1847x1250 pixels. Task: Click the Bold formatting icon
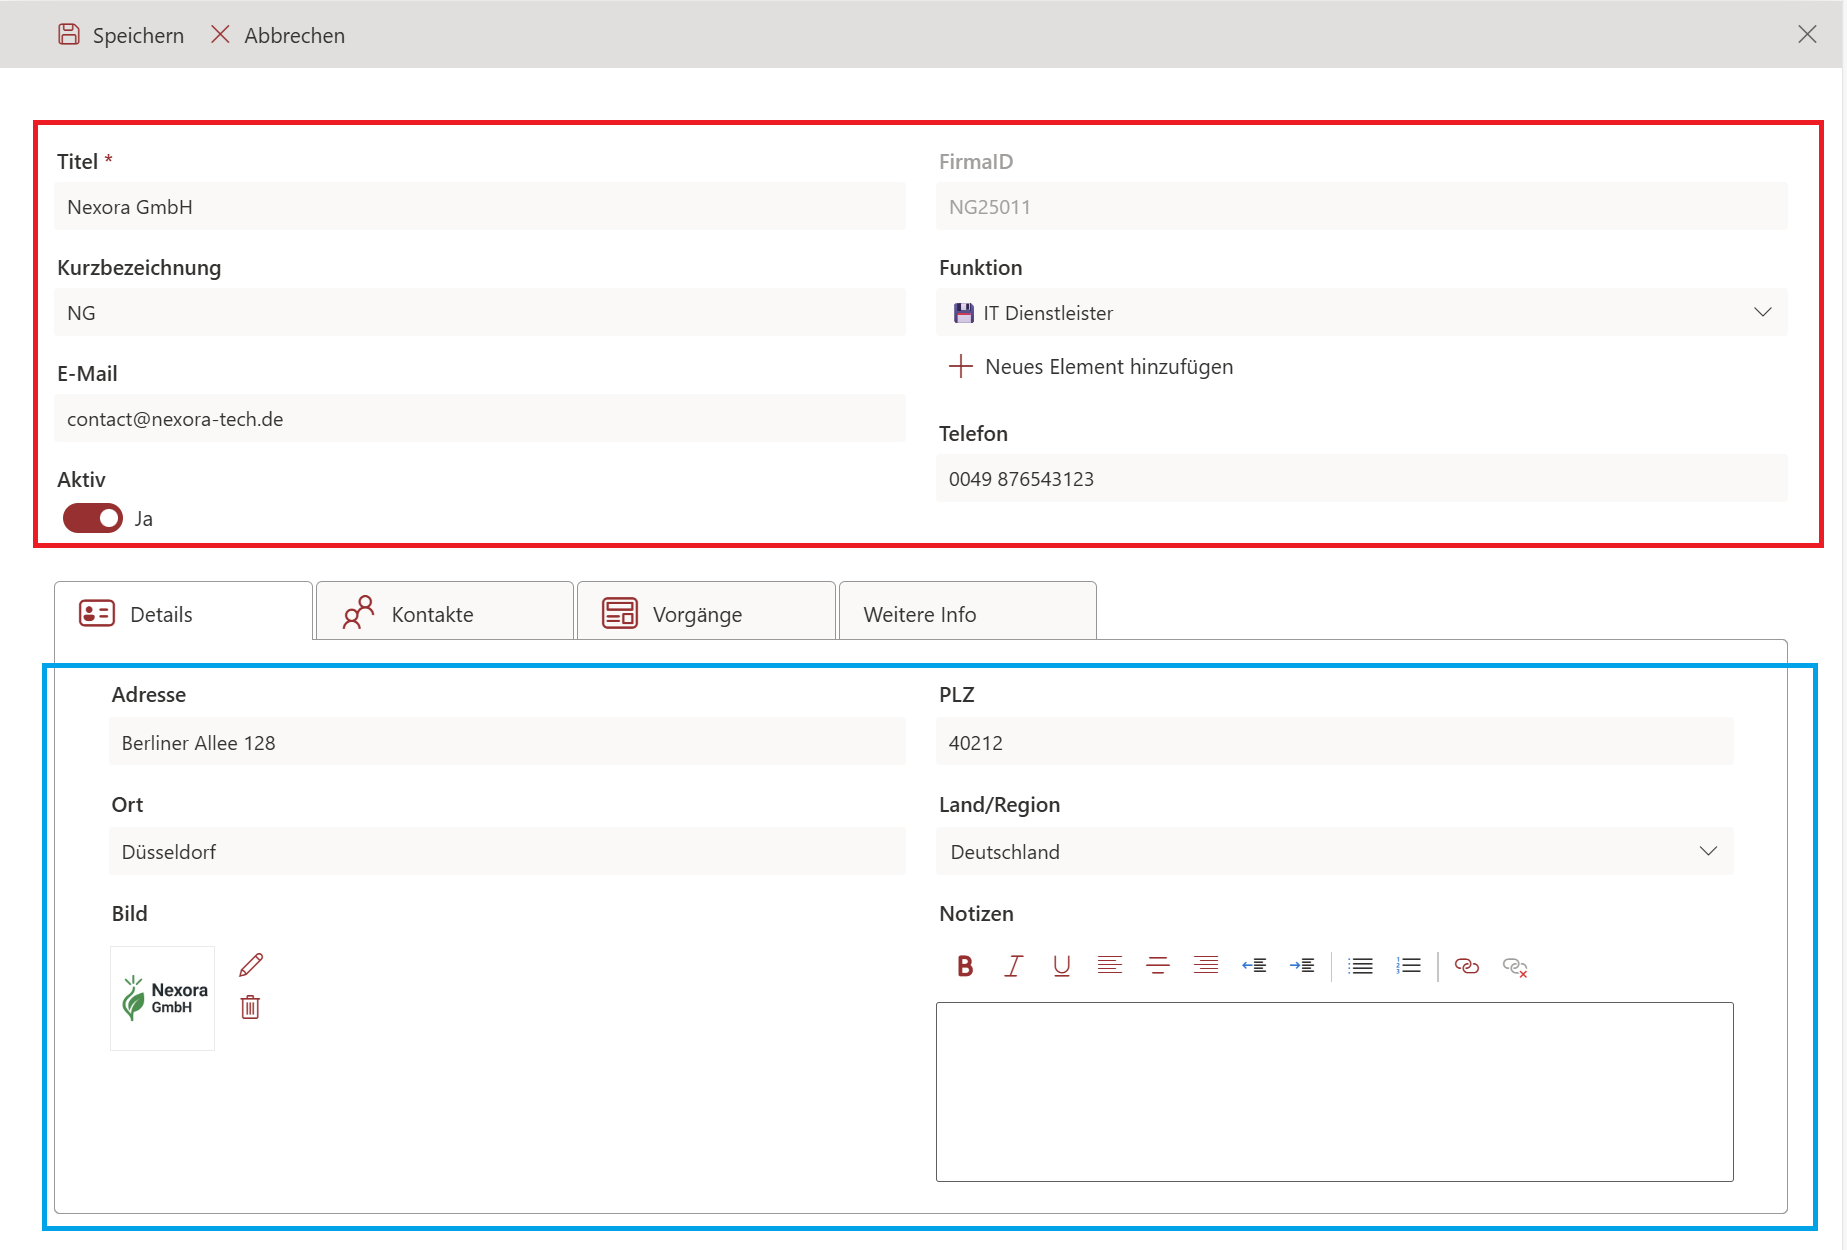coord(965,966)
